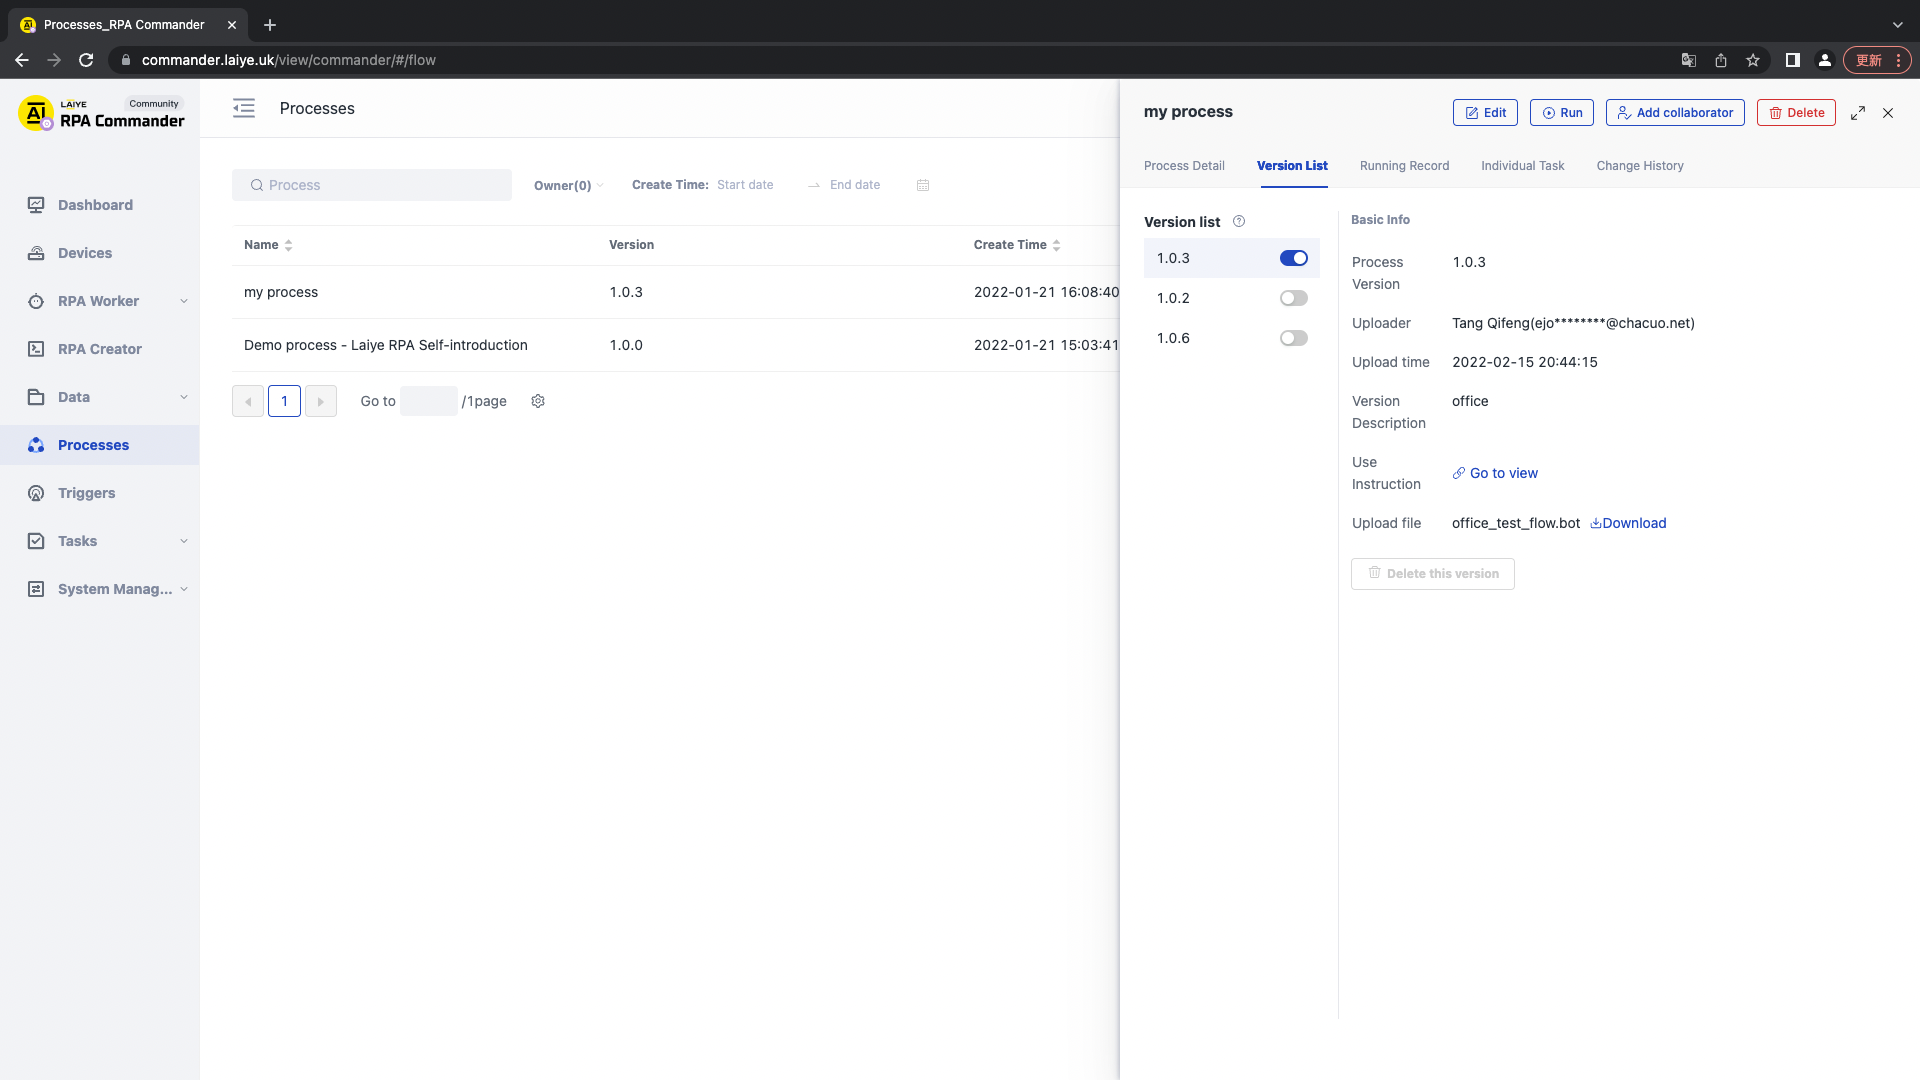Open browser profile icon
Viewport: 1920px width, 1080px height.
[1825, 60]
